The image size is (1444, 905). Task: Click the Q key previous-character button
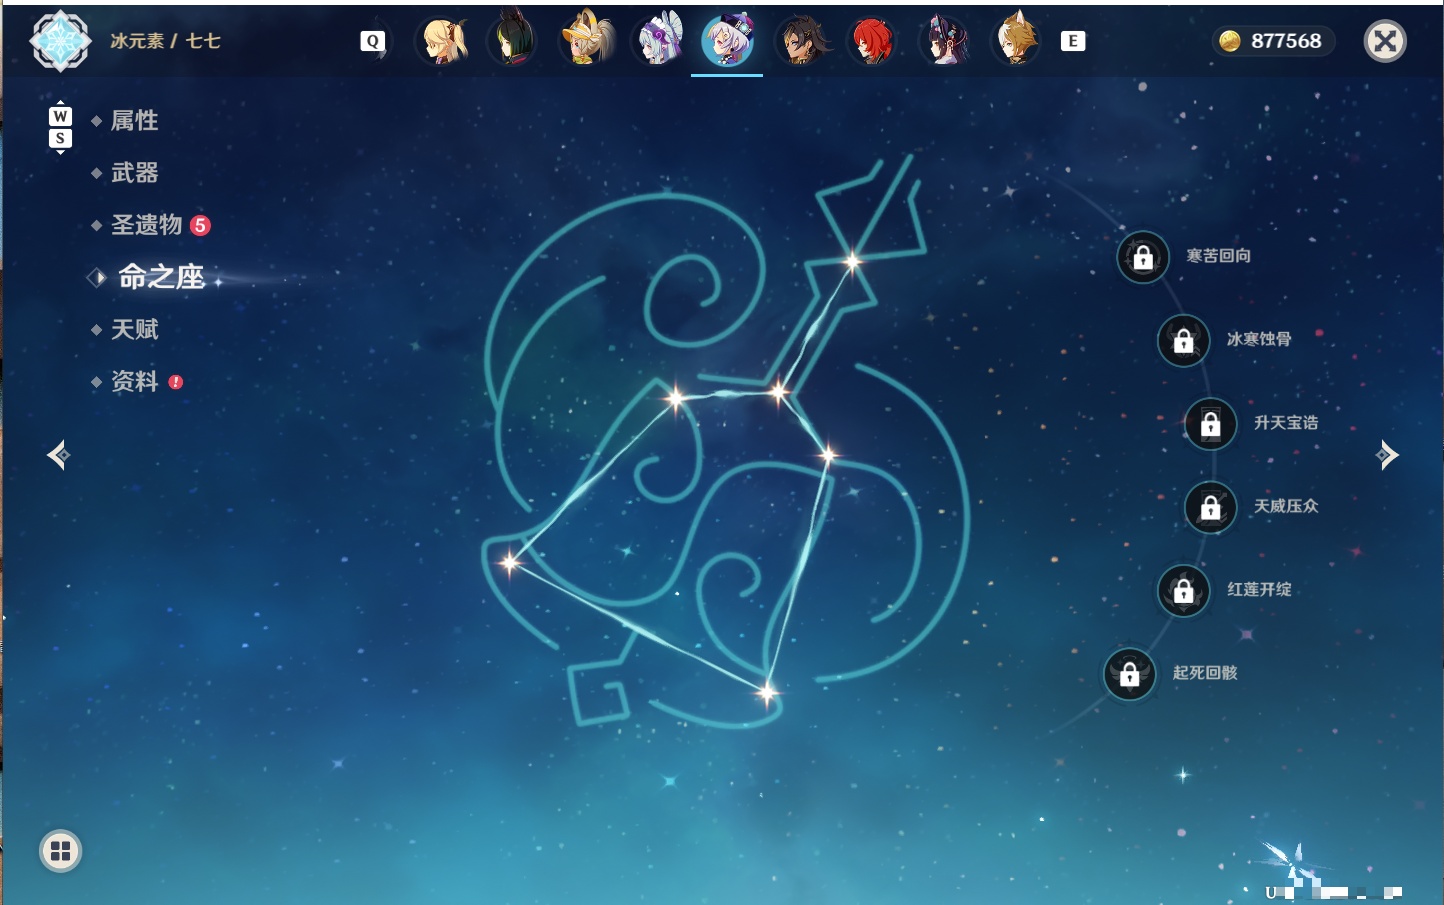372,41
